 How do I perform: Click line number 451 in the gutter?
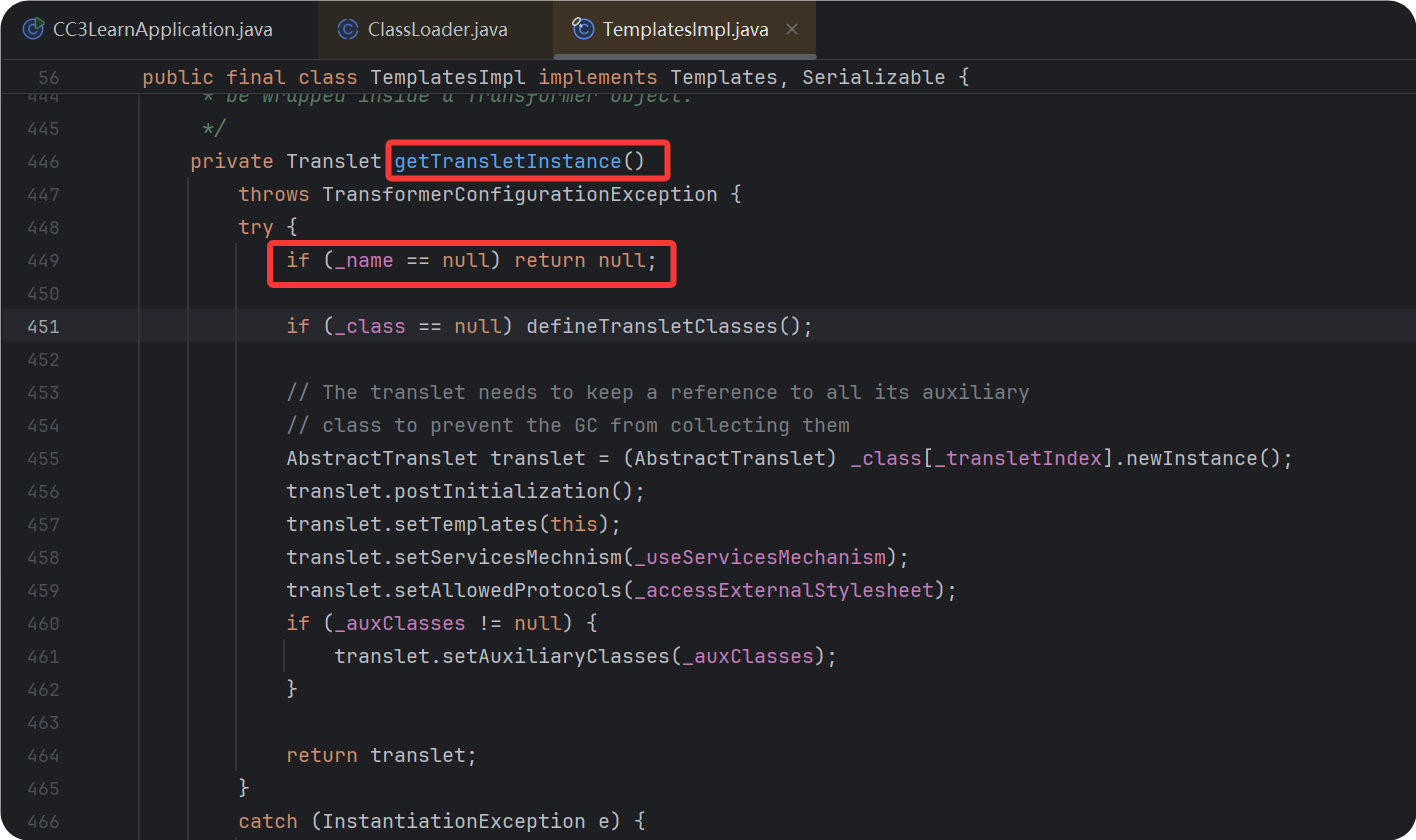pos(43,325)
